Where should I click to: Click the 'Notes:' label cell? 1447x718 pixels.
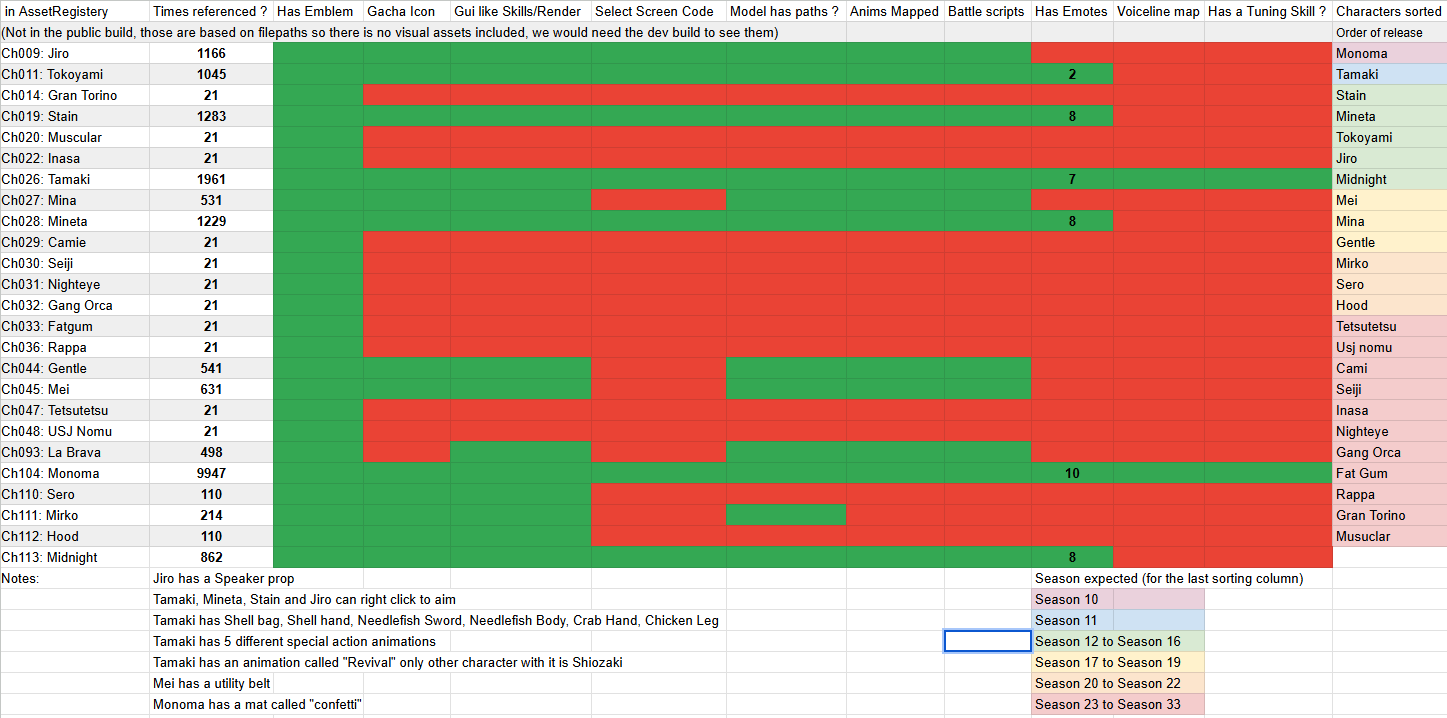(75, 578)
